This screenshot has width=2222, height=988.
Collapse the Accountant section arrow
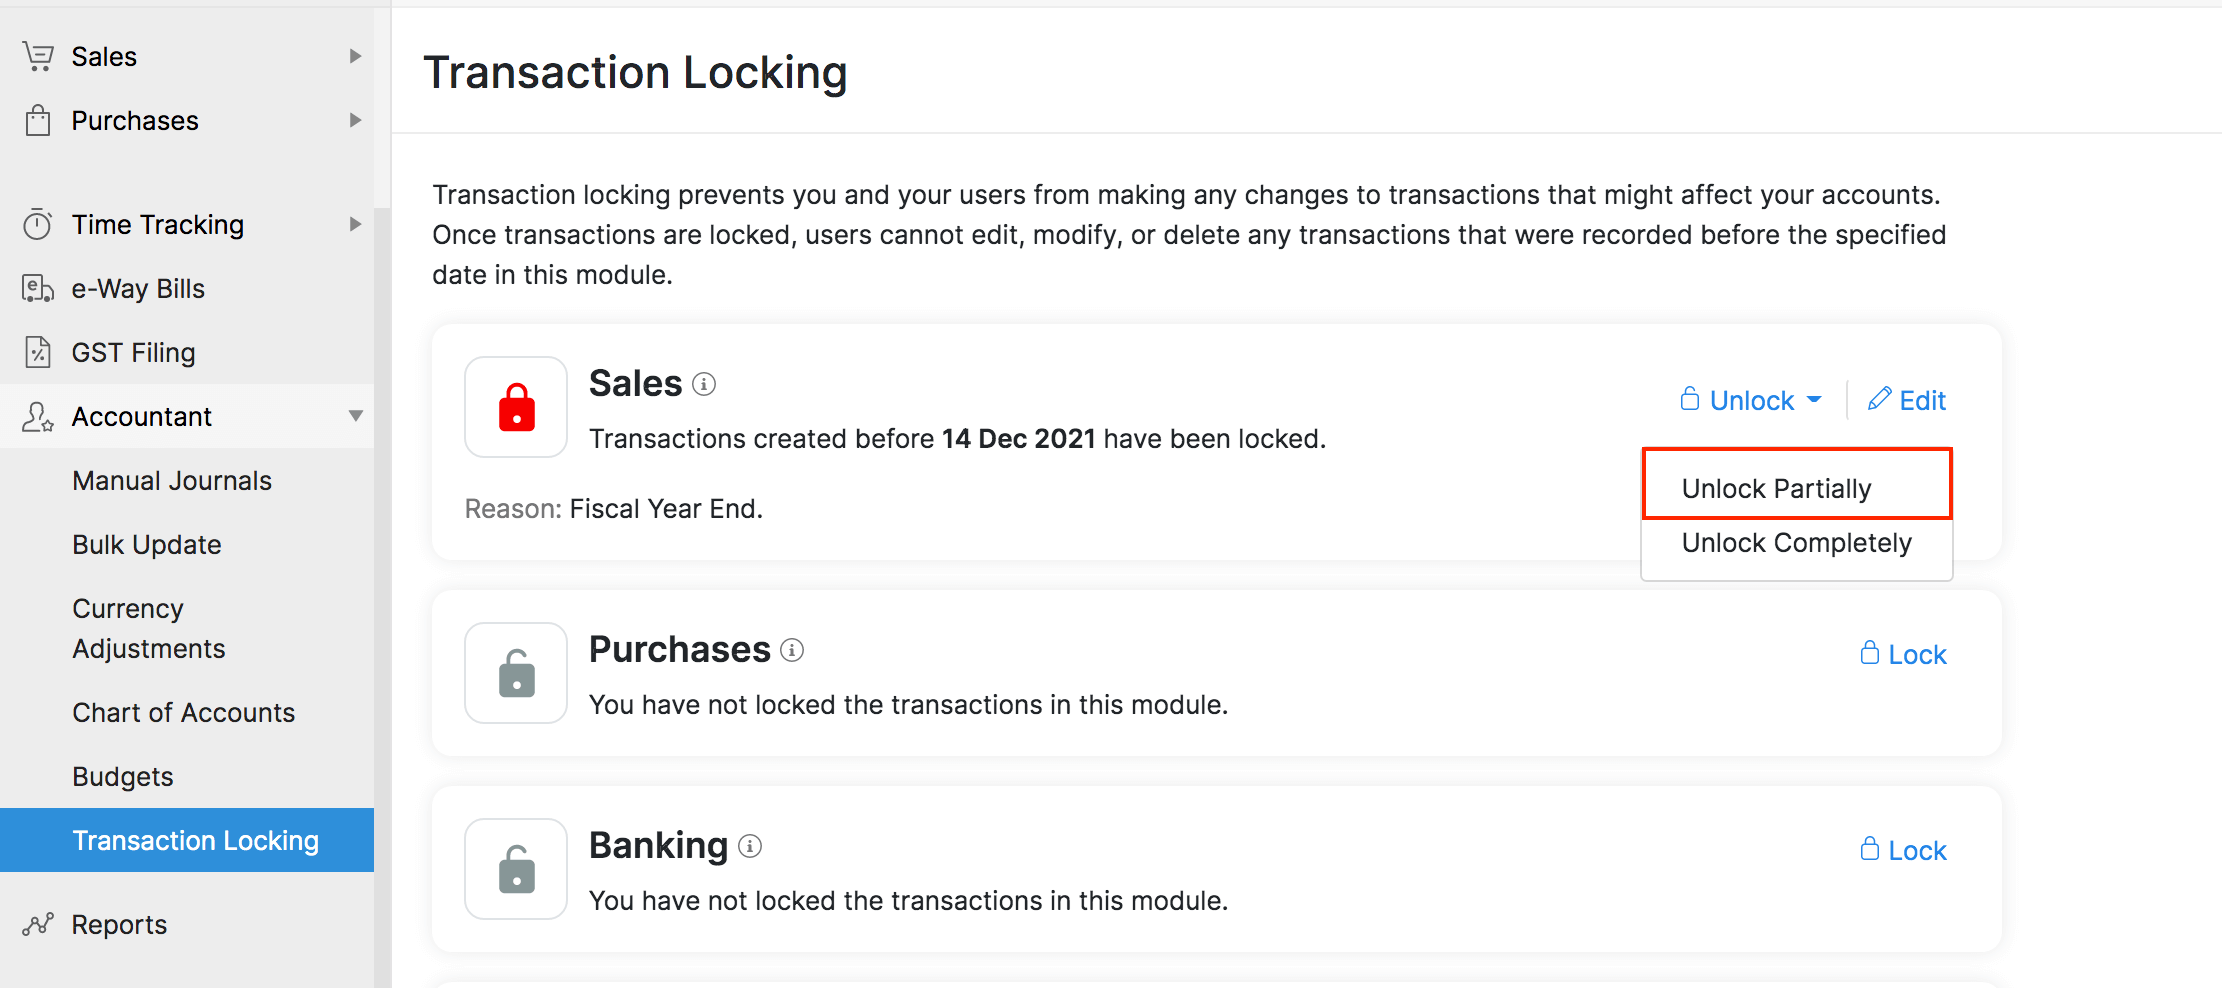point(355,416)
